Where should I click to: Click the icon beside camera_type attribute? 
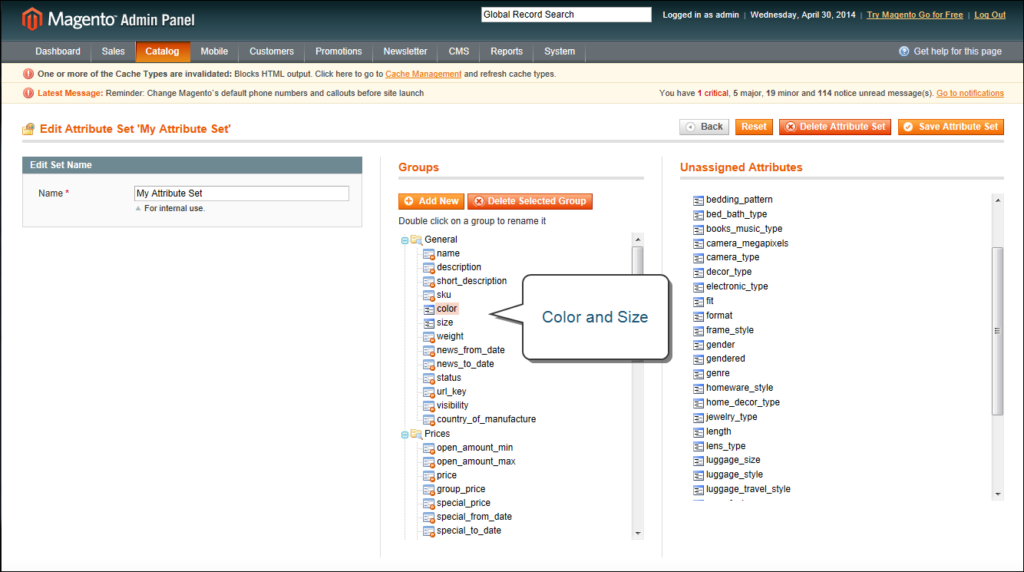(698, 258)
